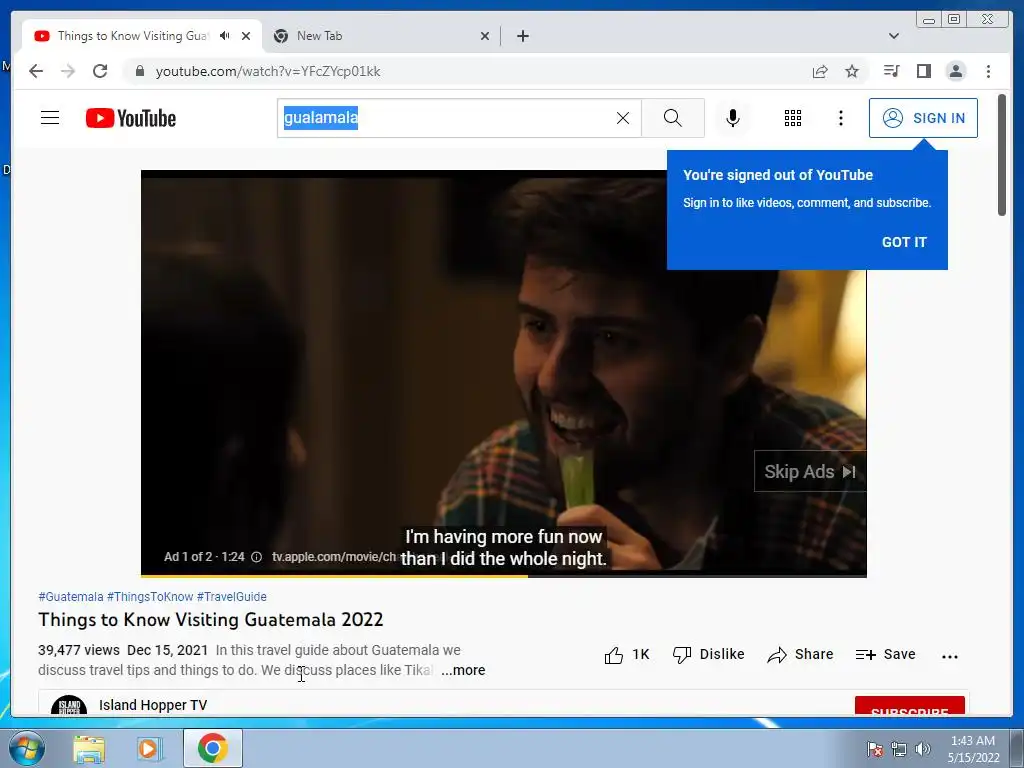Open a new browser tab

[x=522, y=36]
